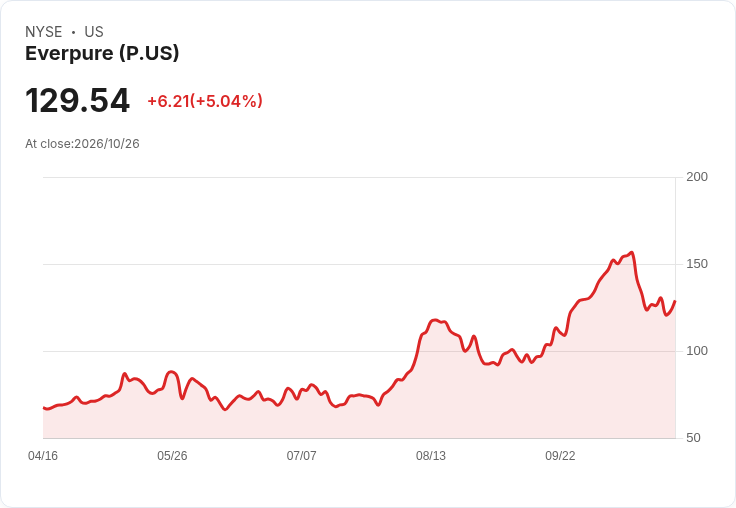Click the 129.54 current price
Screen dimensions: 736x508
77,100
